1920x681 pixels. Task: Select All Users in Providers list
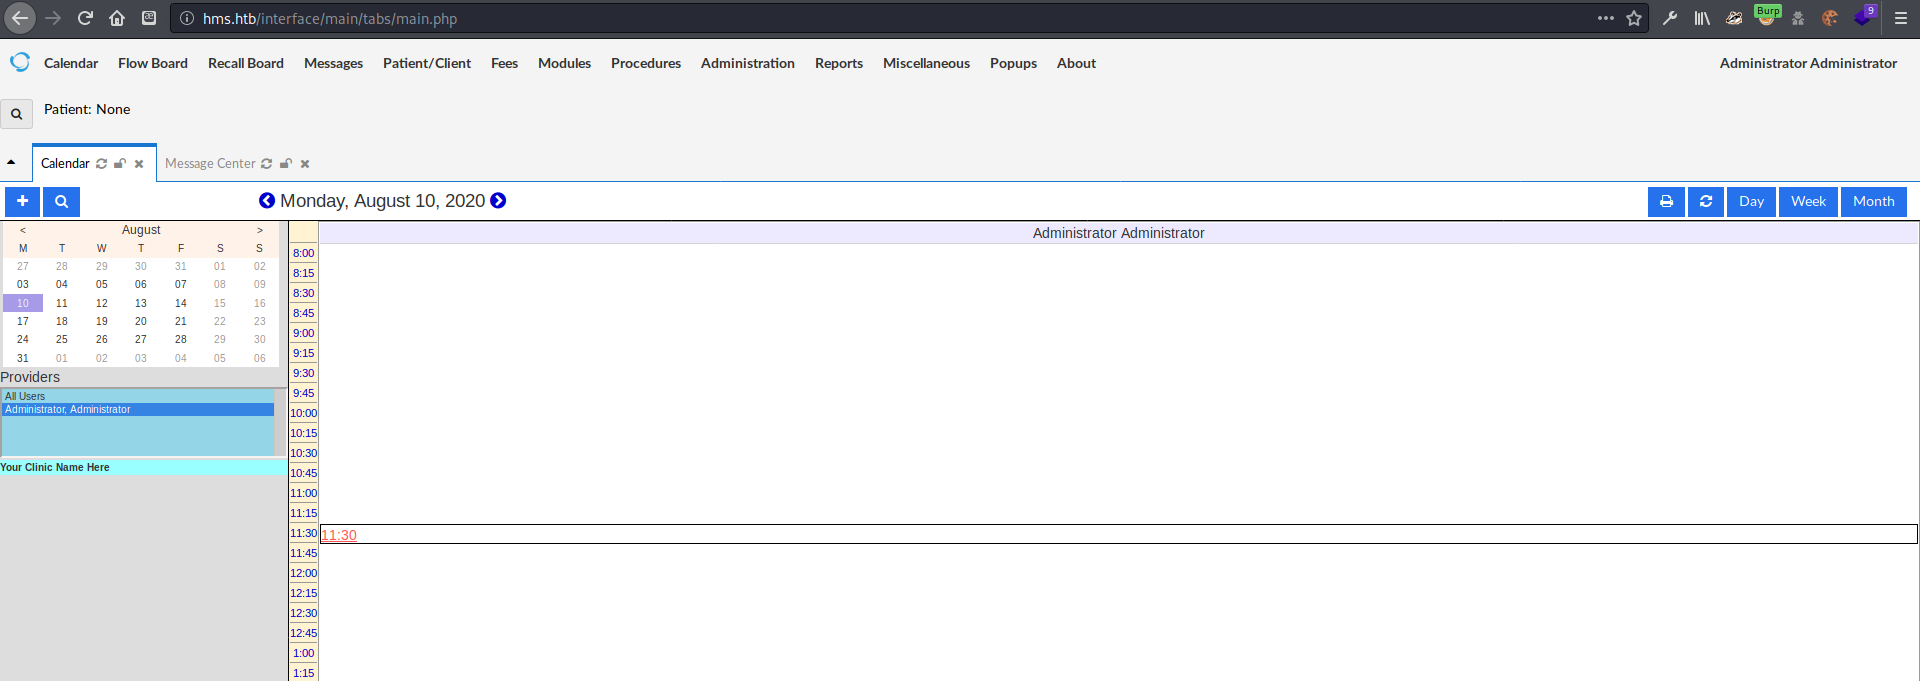coord(25,396)
